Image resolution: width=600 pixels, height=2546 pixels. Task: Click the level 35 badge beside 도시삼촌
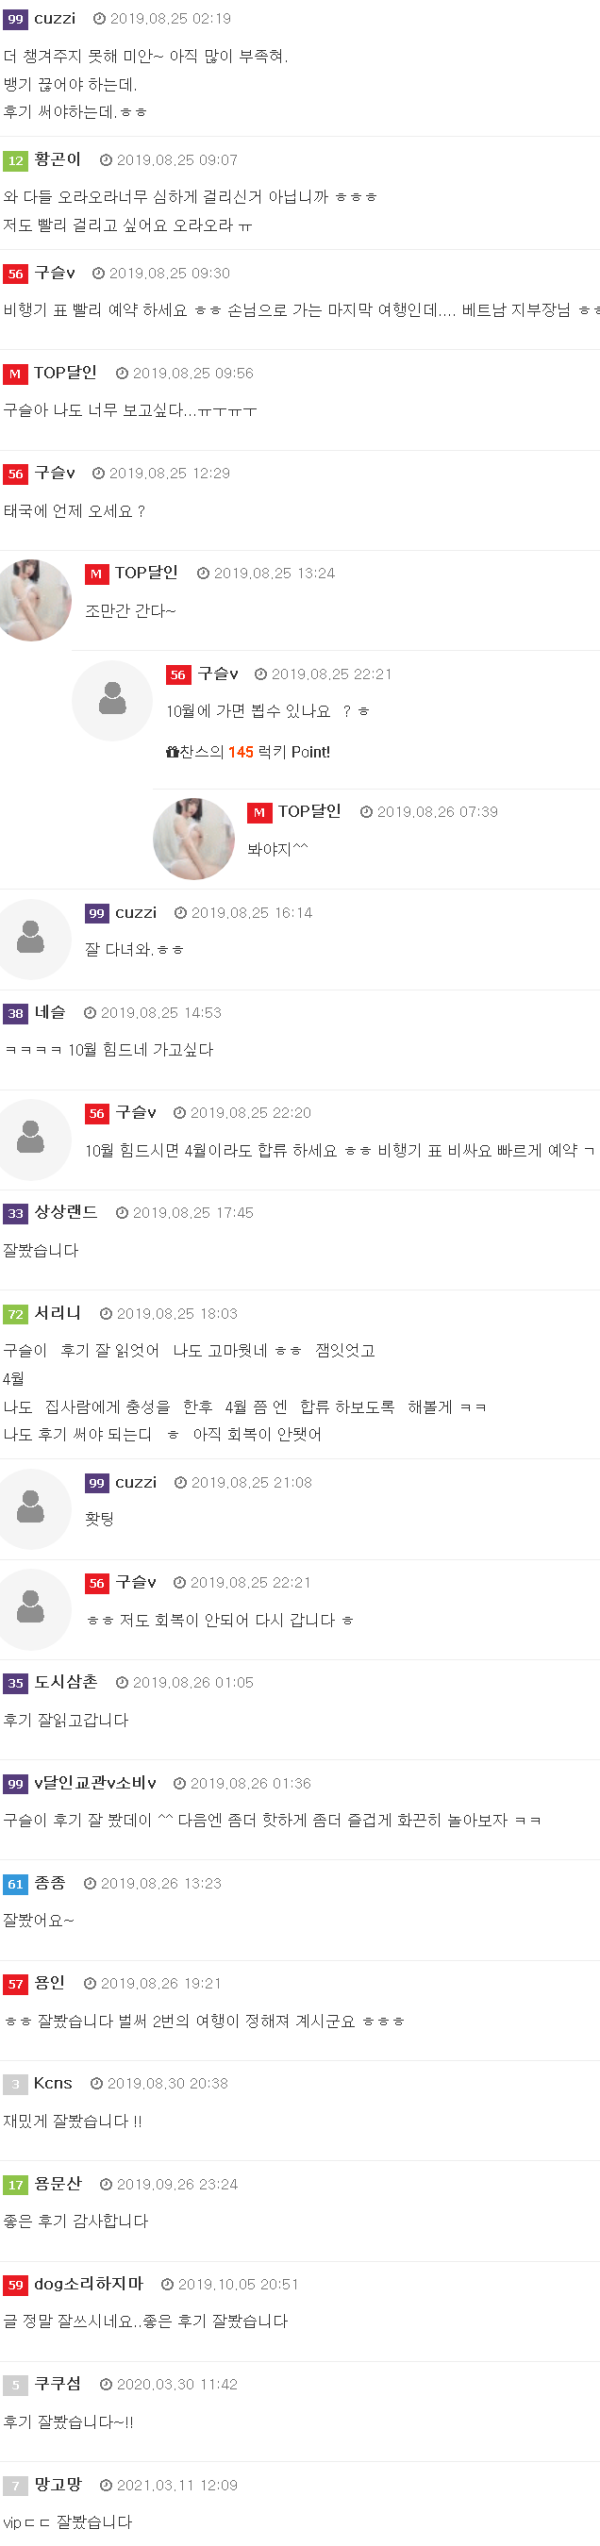(15, 1683)
